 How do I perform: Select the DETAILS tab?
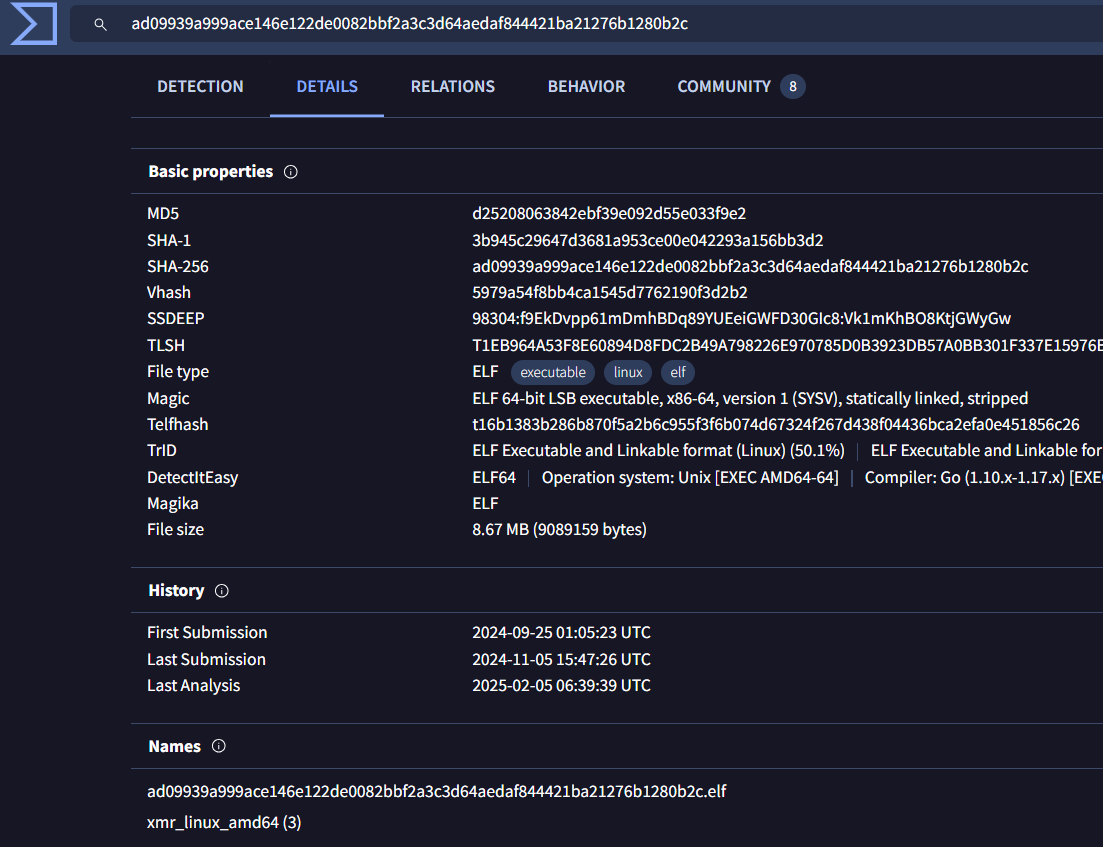click(x=327, y=87)
